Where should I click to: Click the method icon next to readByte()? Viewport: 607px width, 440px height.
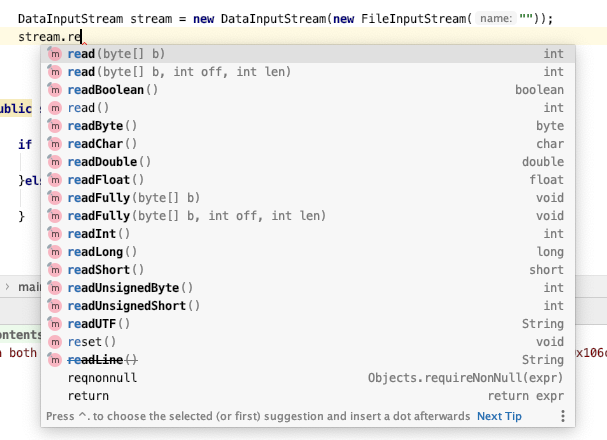pyautogui.click(x=55, y=126)
